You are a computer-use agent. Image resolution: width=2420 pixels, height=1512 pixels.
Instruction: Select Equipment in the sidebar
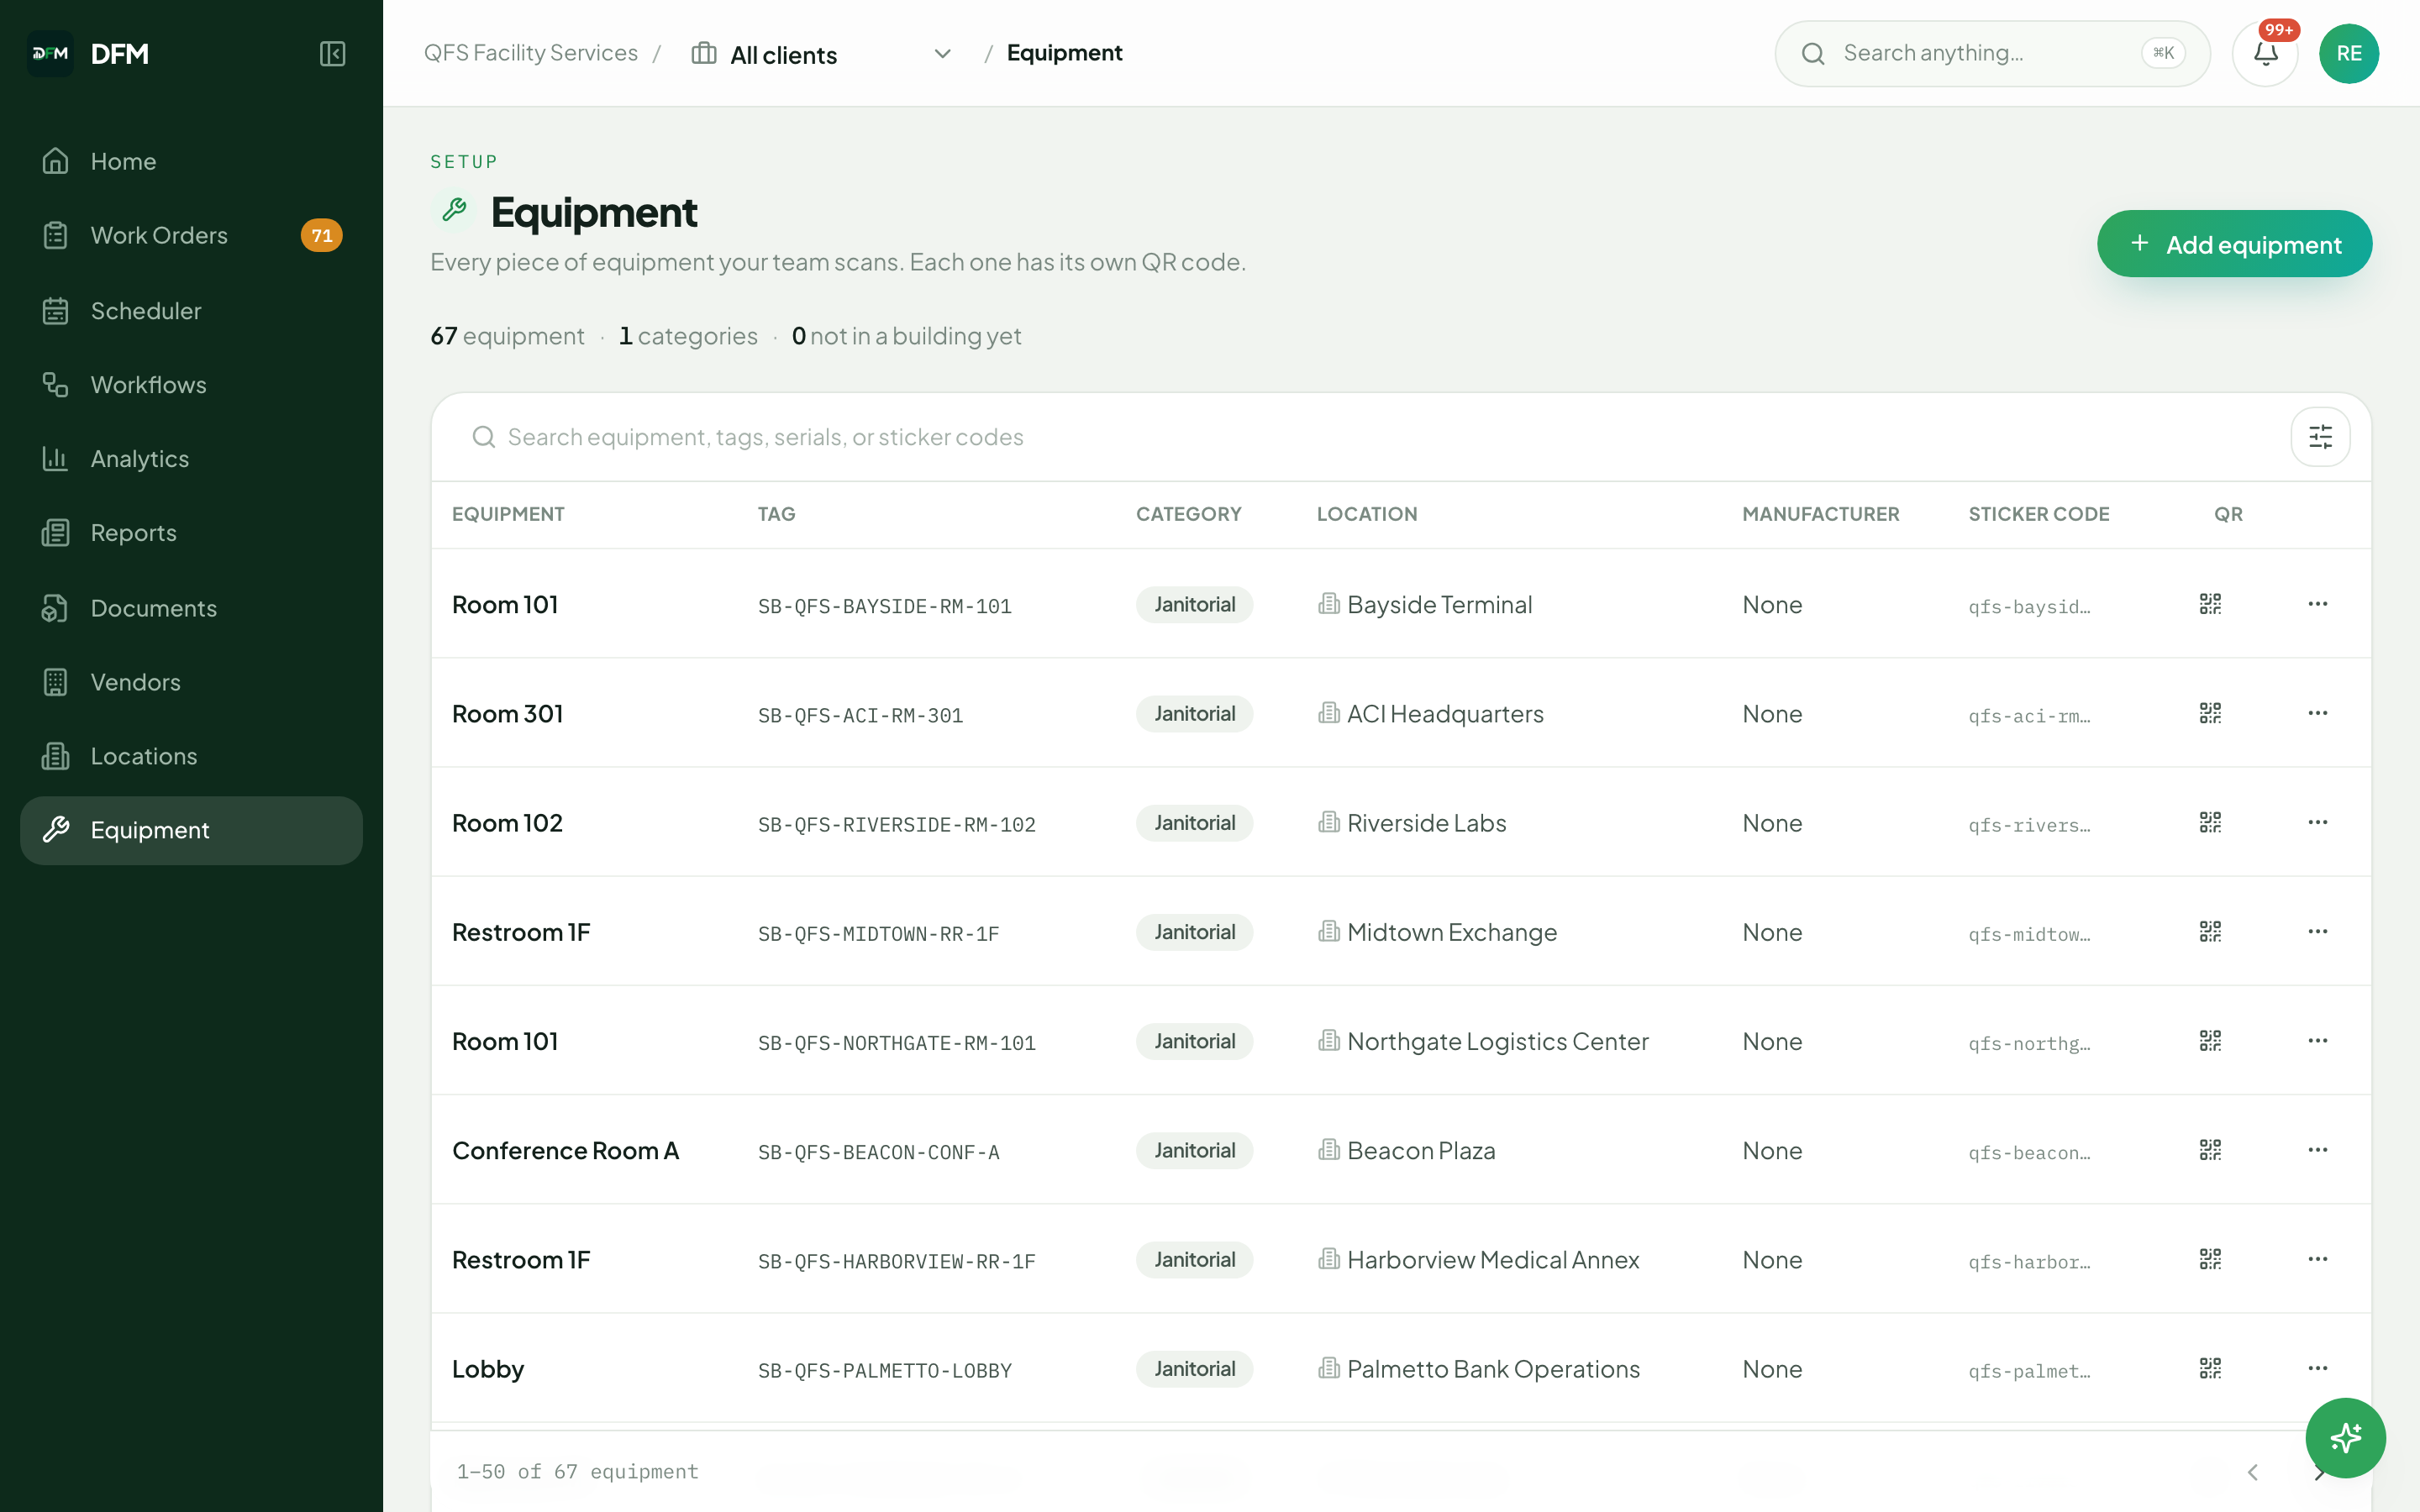191,830
